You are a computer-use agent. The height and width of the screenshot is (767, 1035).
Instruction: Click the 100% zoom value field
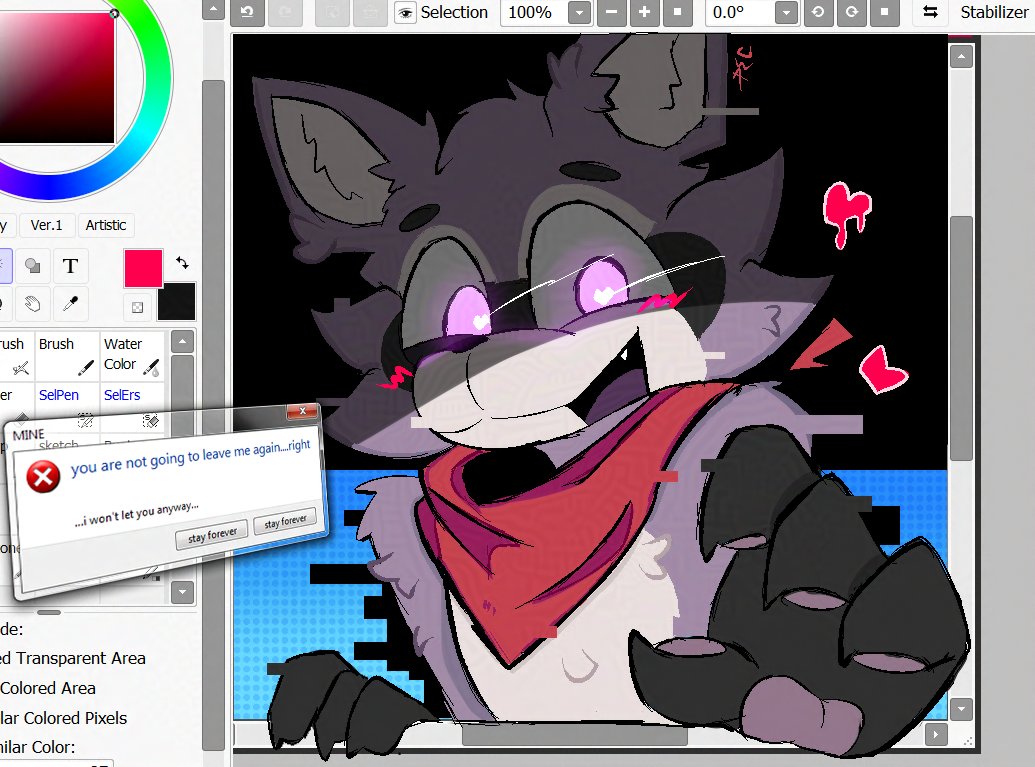[534, 13]
